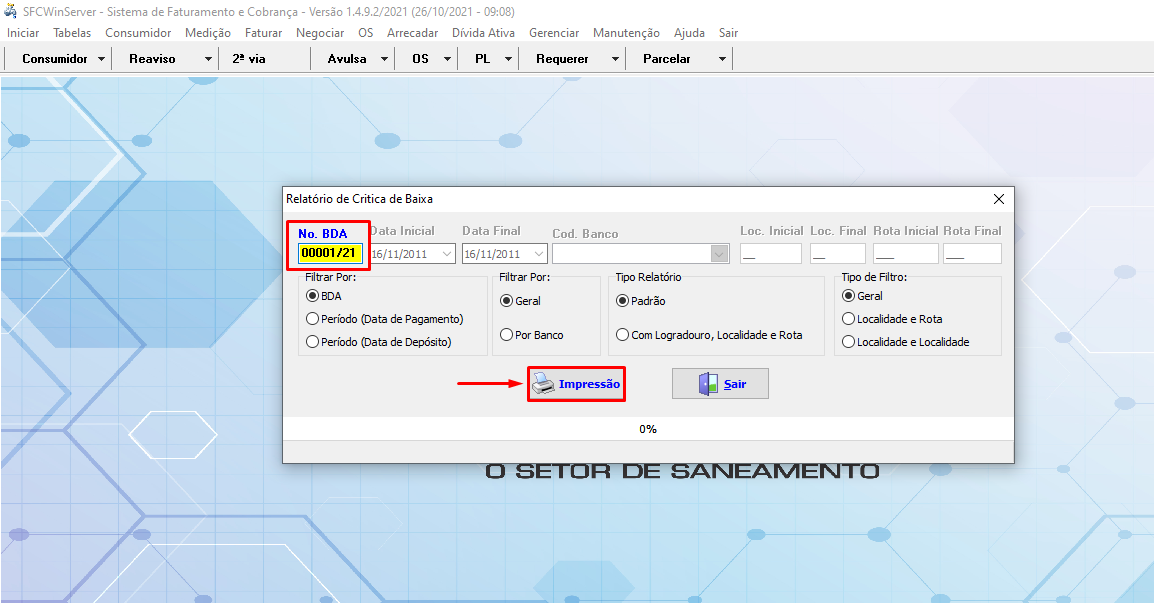Choose Com Logradouro, Localidade e Rota report type
Screen dimensions: 1154x603
click(624, 335)
